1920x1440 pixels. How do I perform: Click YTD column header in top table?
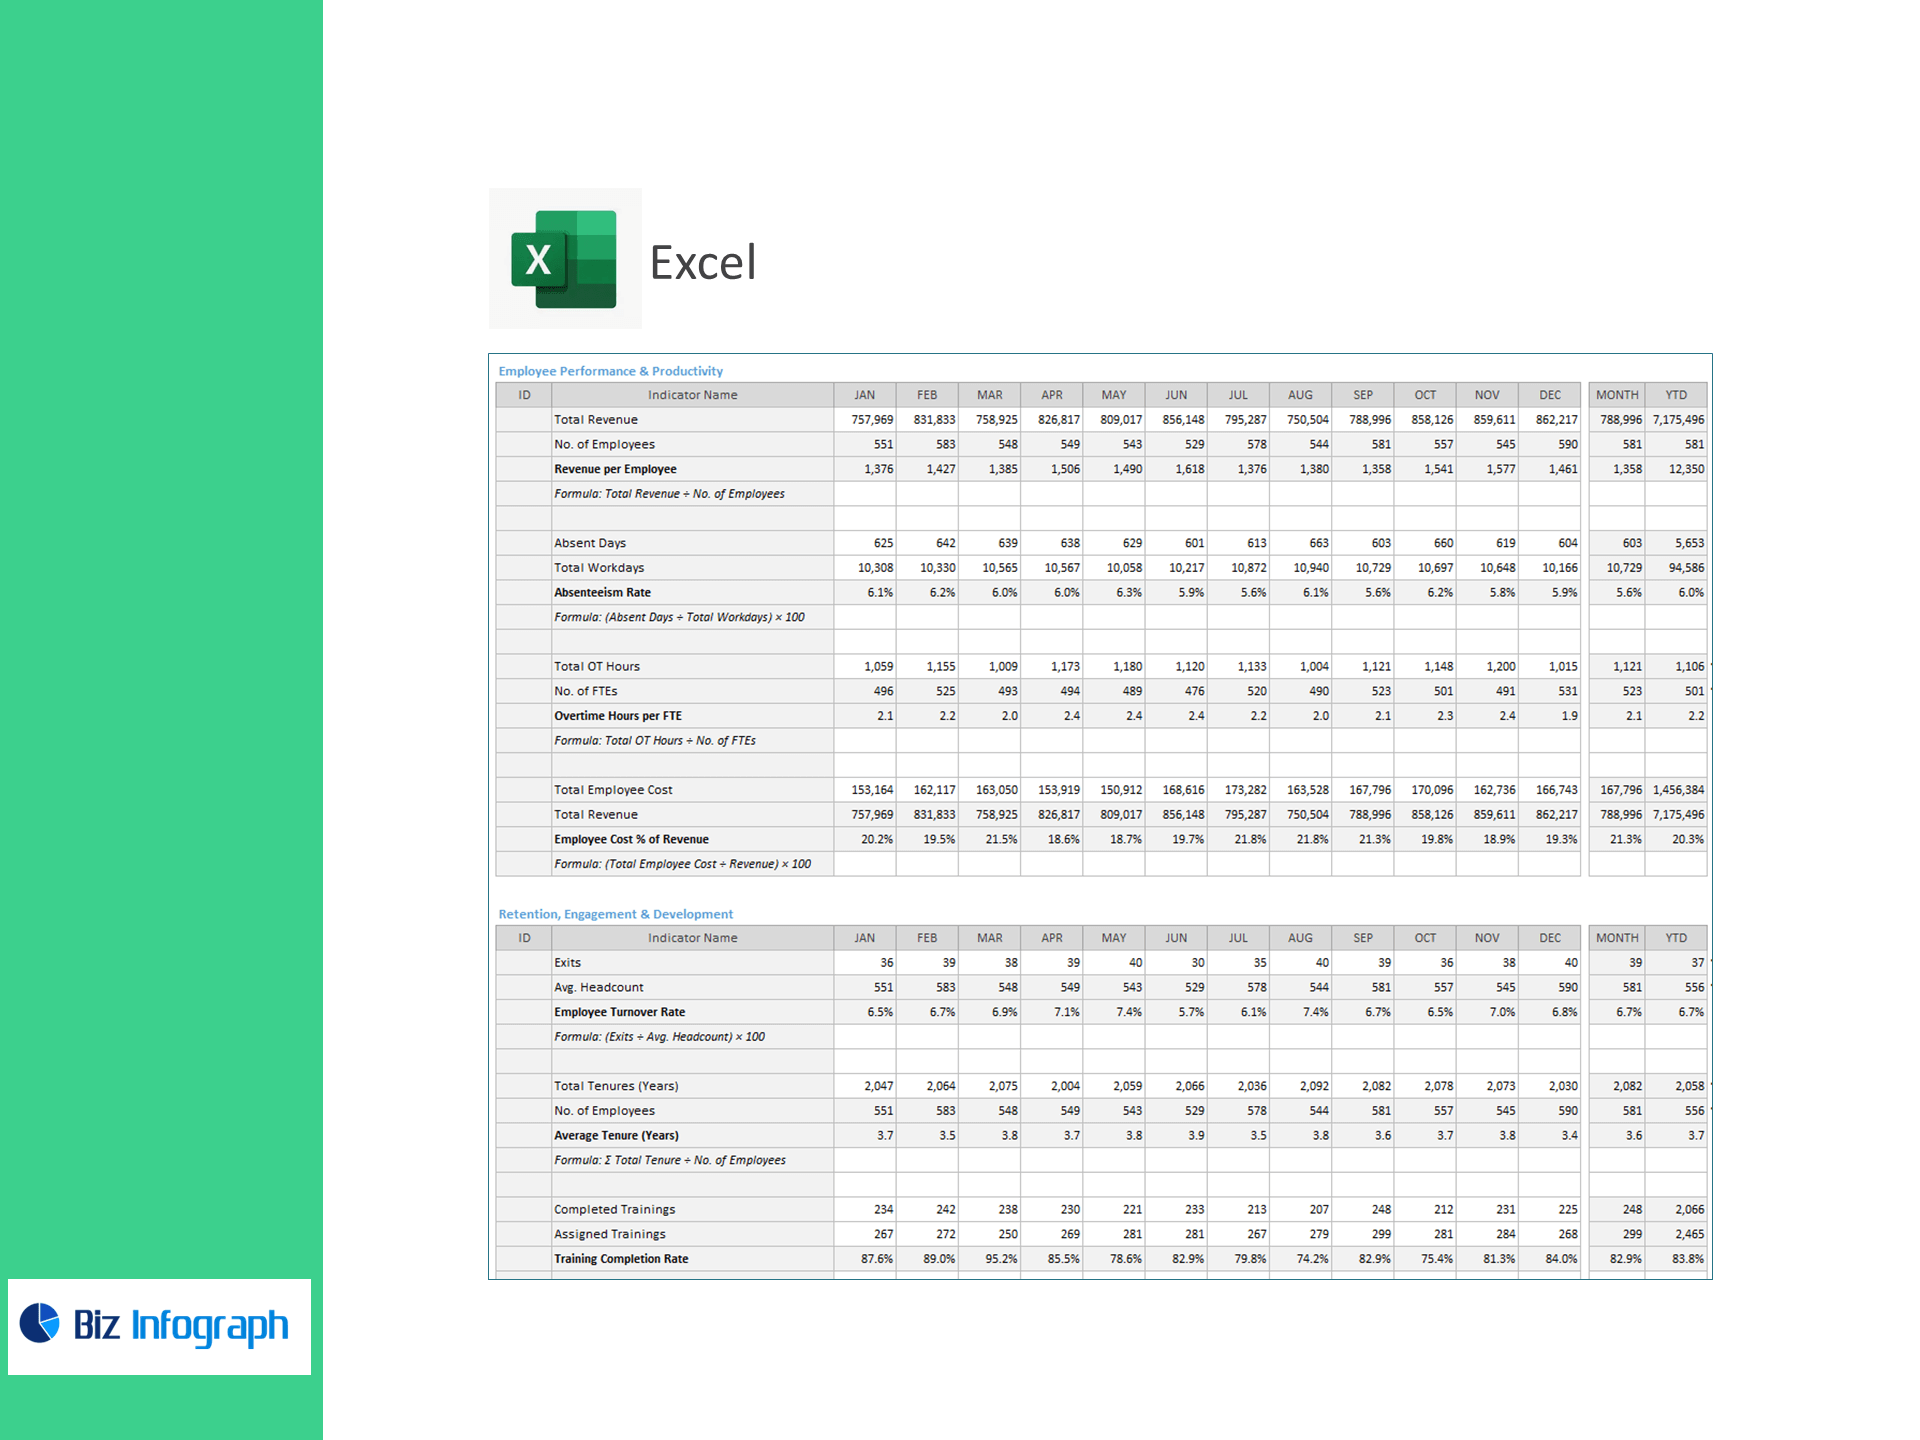coord(1676,395)
